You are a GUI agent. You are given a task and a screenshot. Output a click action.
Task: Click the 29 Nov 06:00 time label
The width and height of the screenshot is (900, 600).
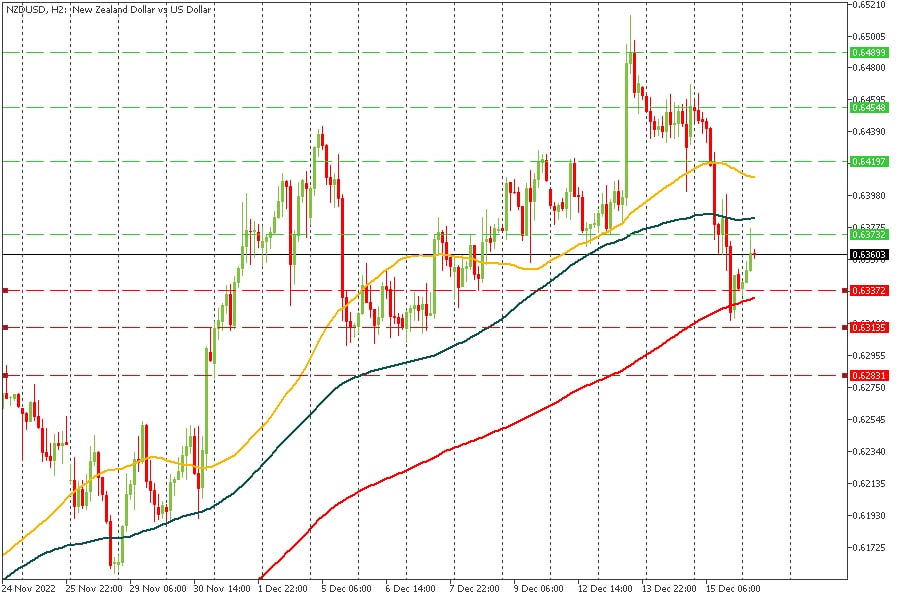point(158,589)
